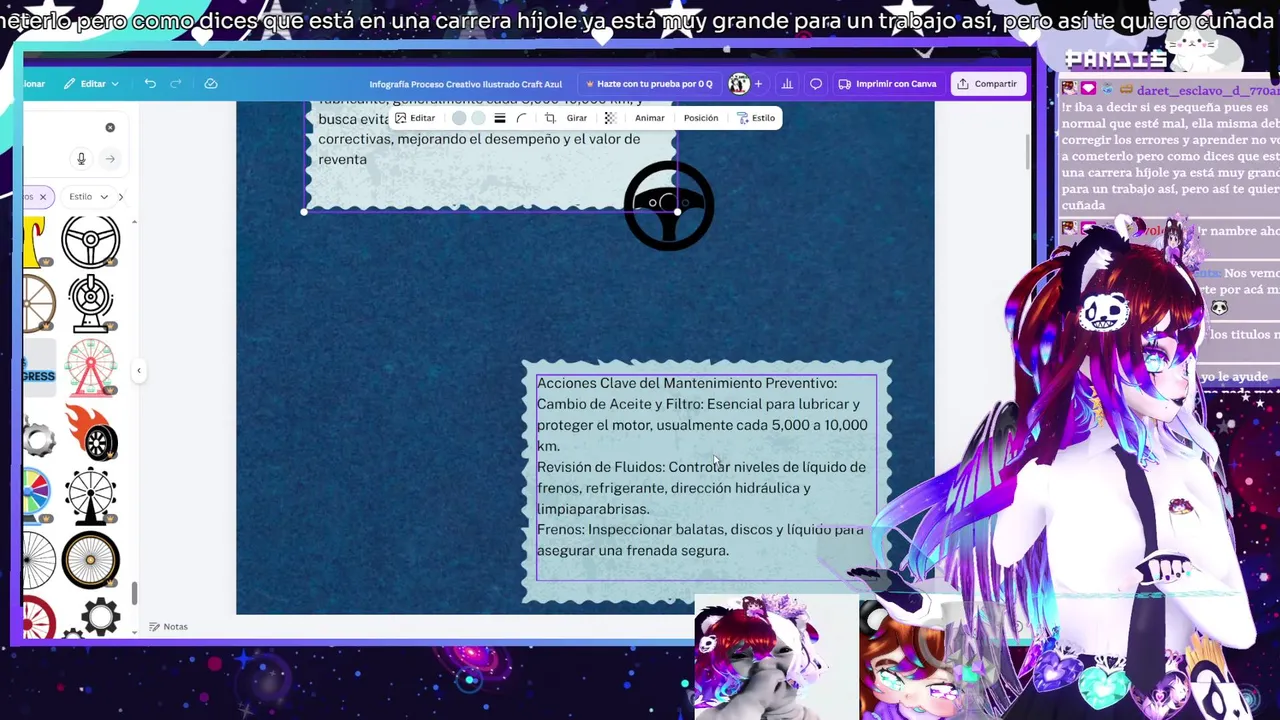Select the first gray color swatch

(x=459, y=118)
